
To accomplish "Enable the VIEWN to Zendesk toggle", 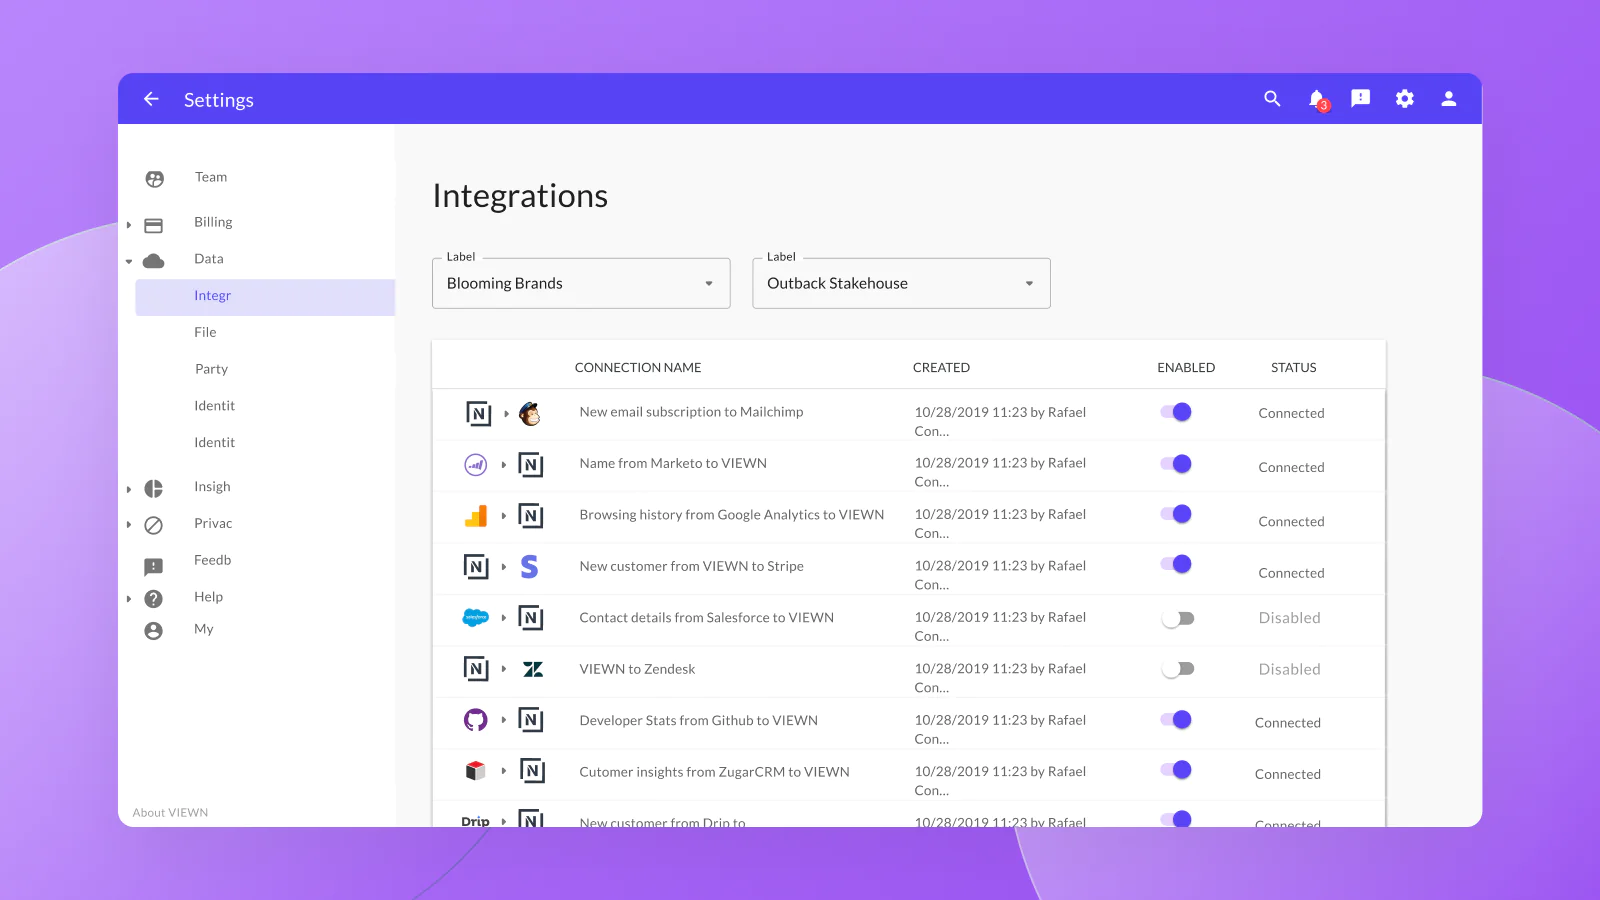I will coord(1177,669).
